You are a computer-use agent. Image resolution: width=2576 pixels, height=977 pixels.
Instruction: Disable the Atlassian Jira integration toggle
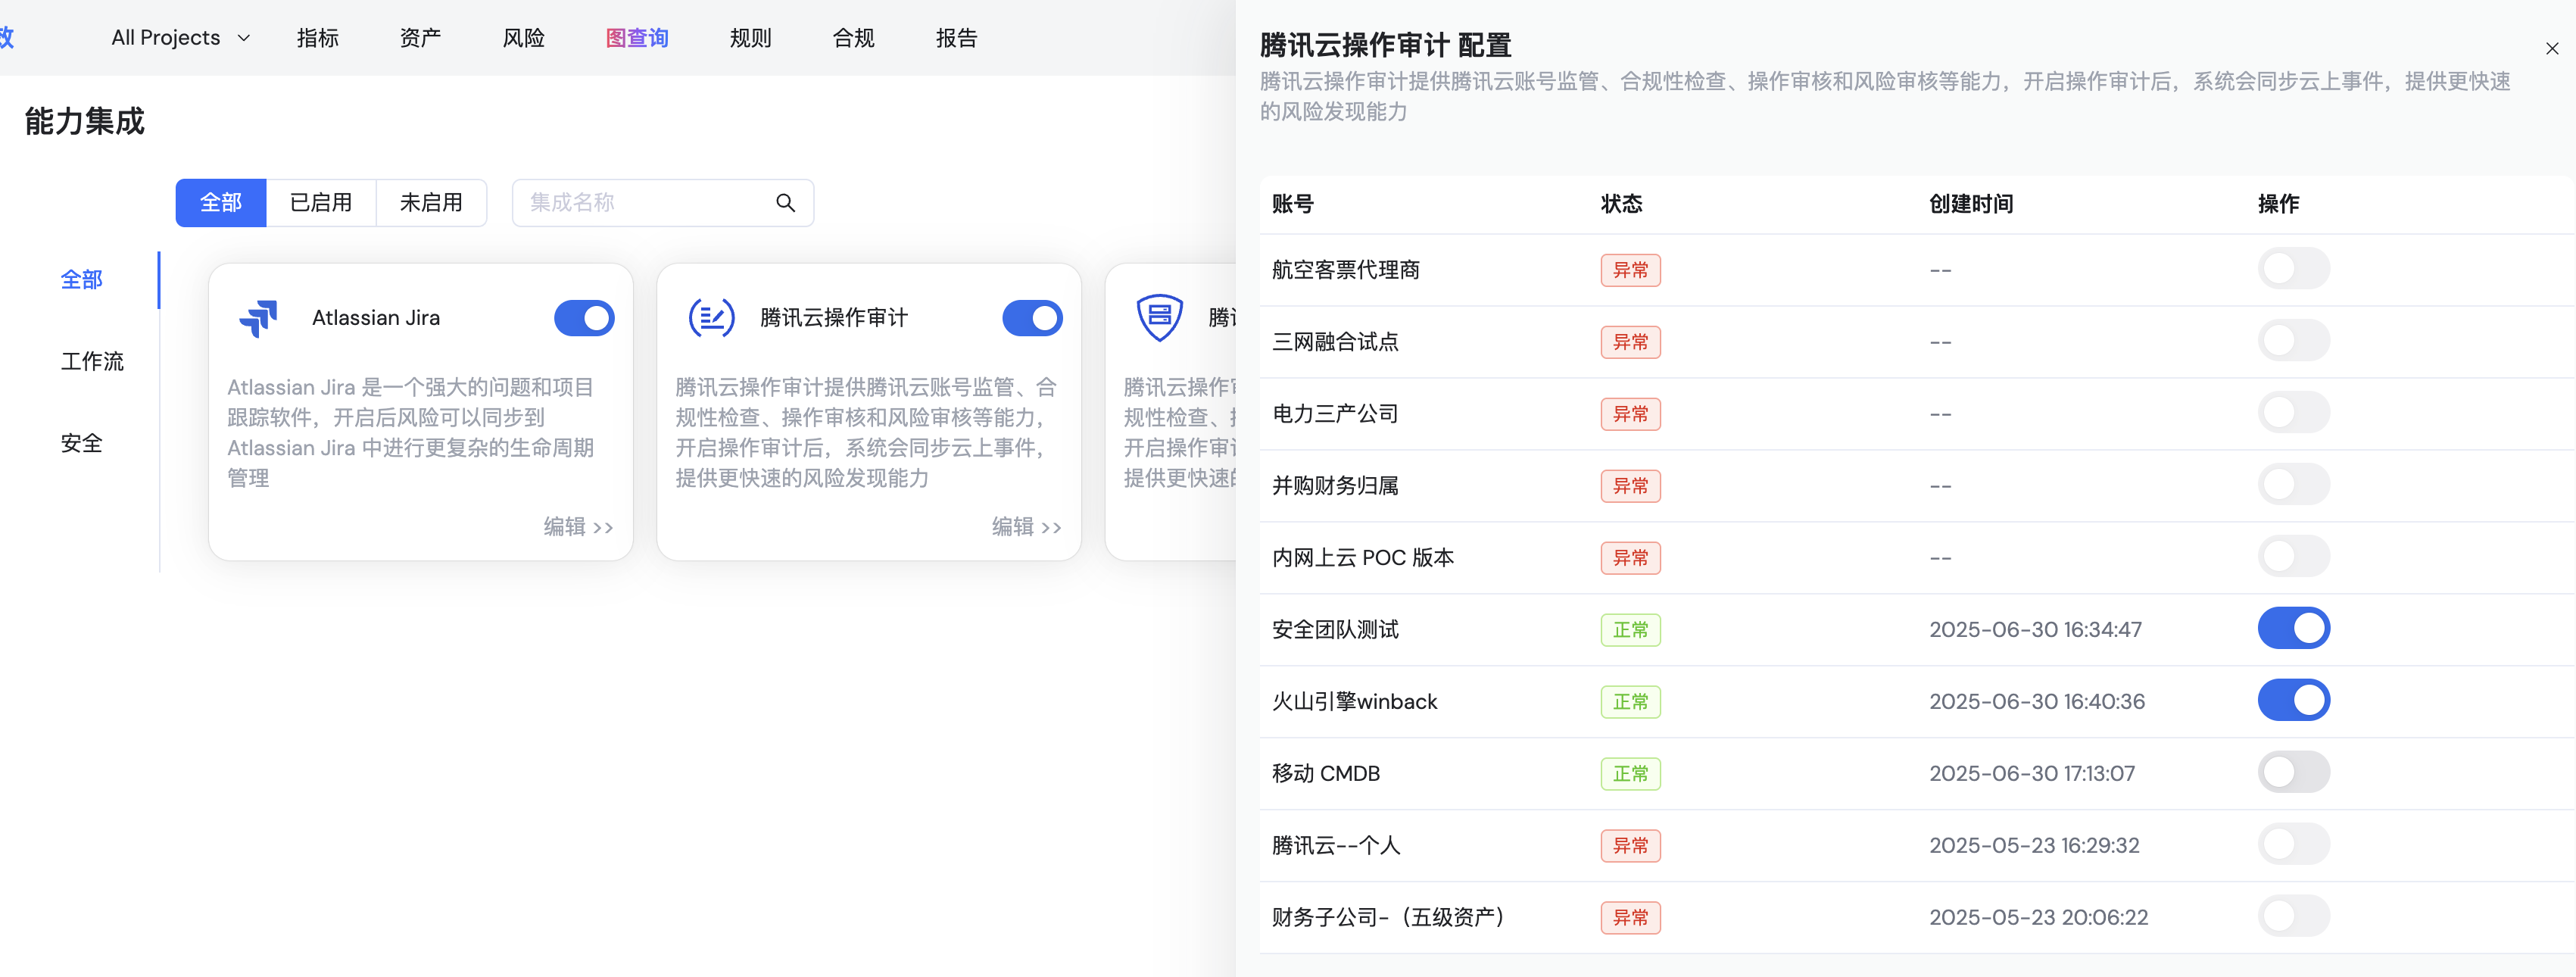(x=584, y=318)
